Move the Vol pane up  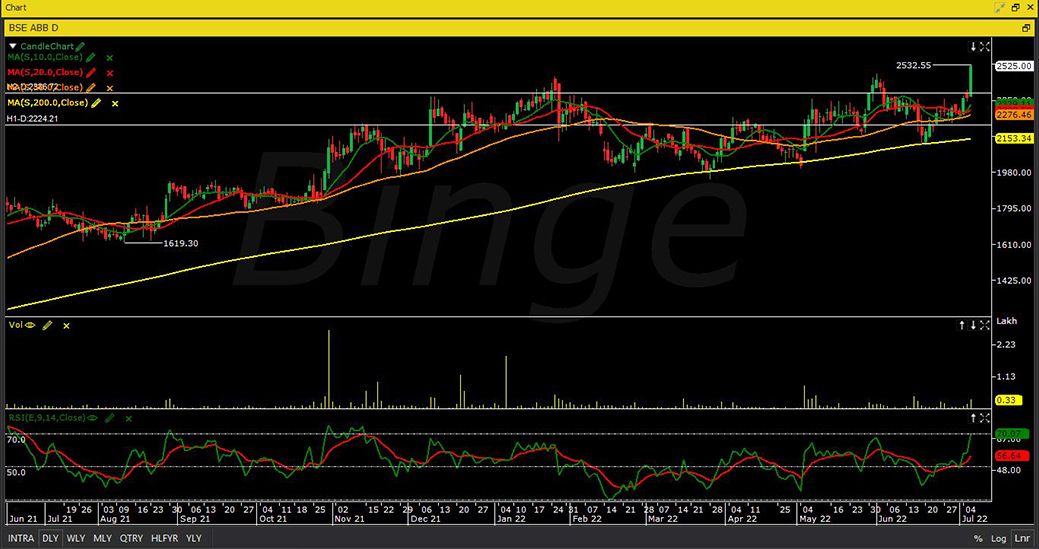click(x=962, y=325)
